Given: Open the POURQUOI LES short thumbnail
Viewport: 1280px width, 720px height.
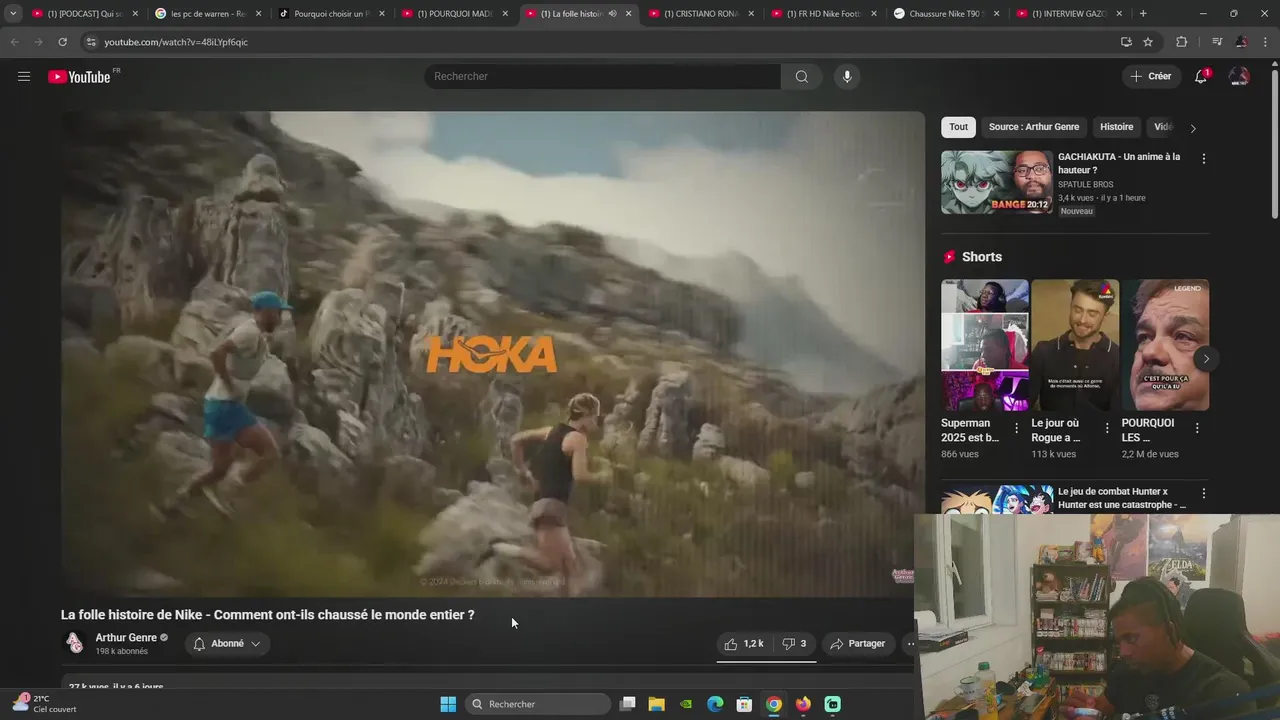Looking at the screenshot, I should pos(1165,345).
